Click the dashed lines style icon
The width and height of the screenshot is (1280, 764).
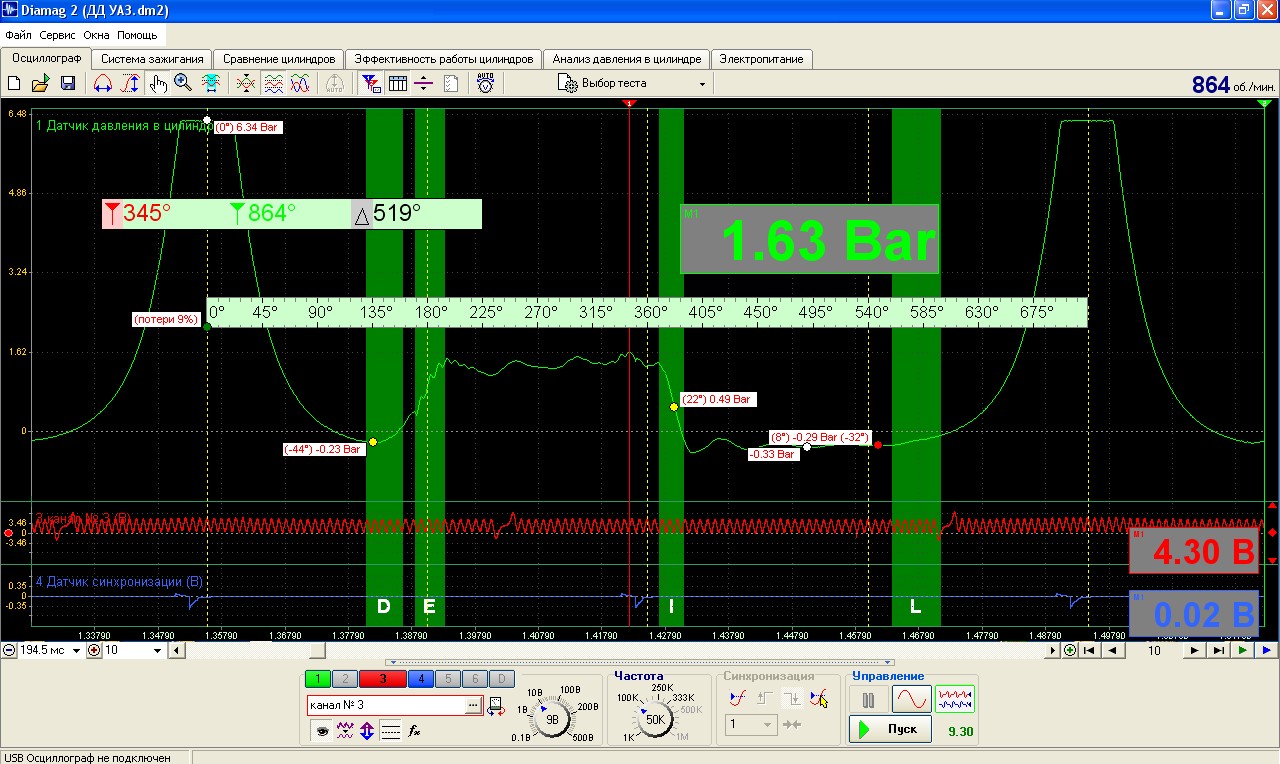[391, 731]
